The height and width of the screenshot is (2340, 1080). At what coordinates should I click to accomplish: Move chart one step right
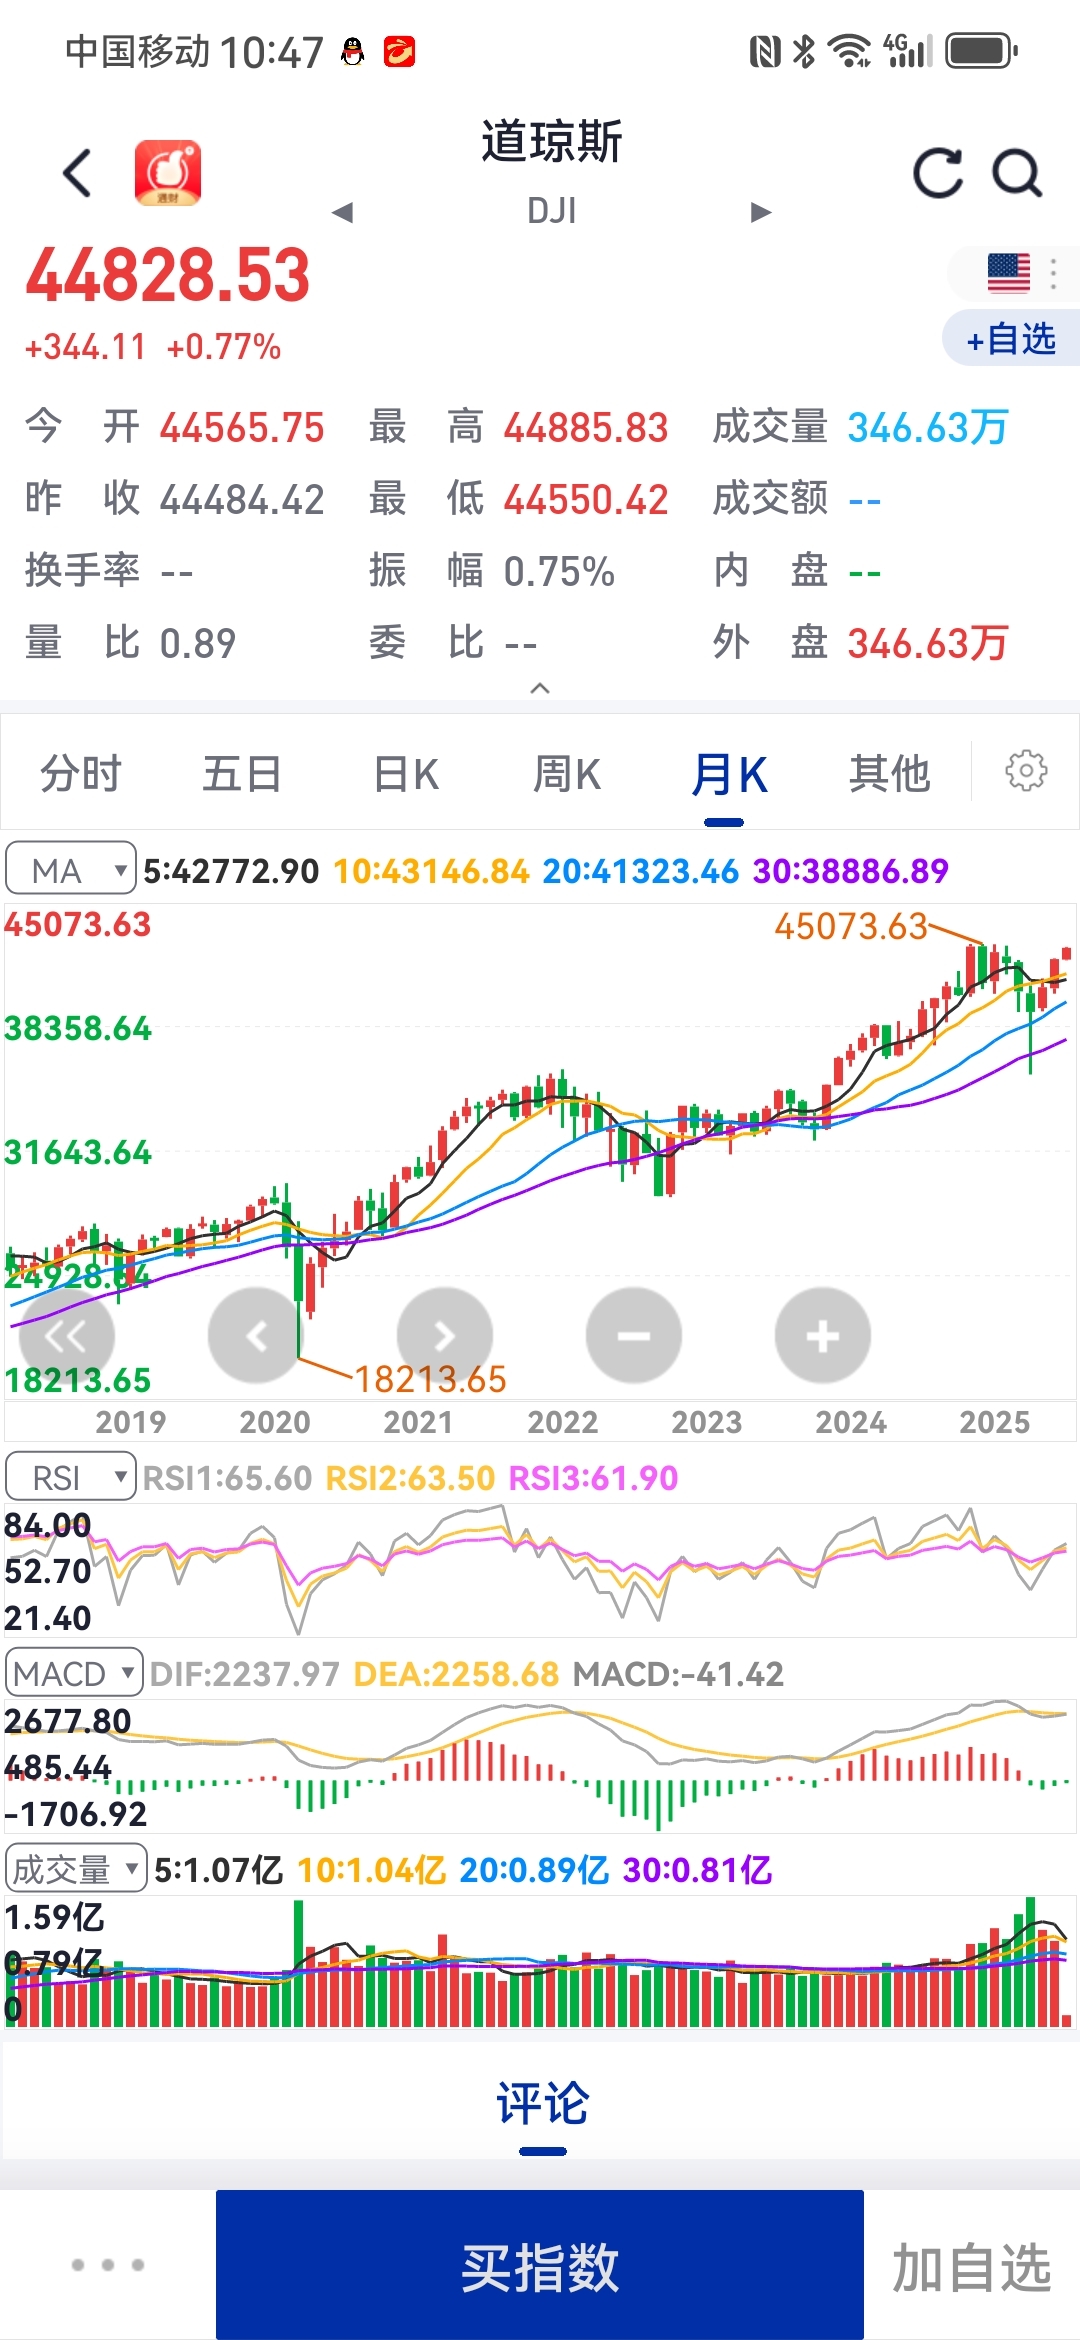coord(445,1336)
